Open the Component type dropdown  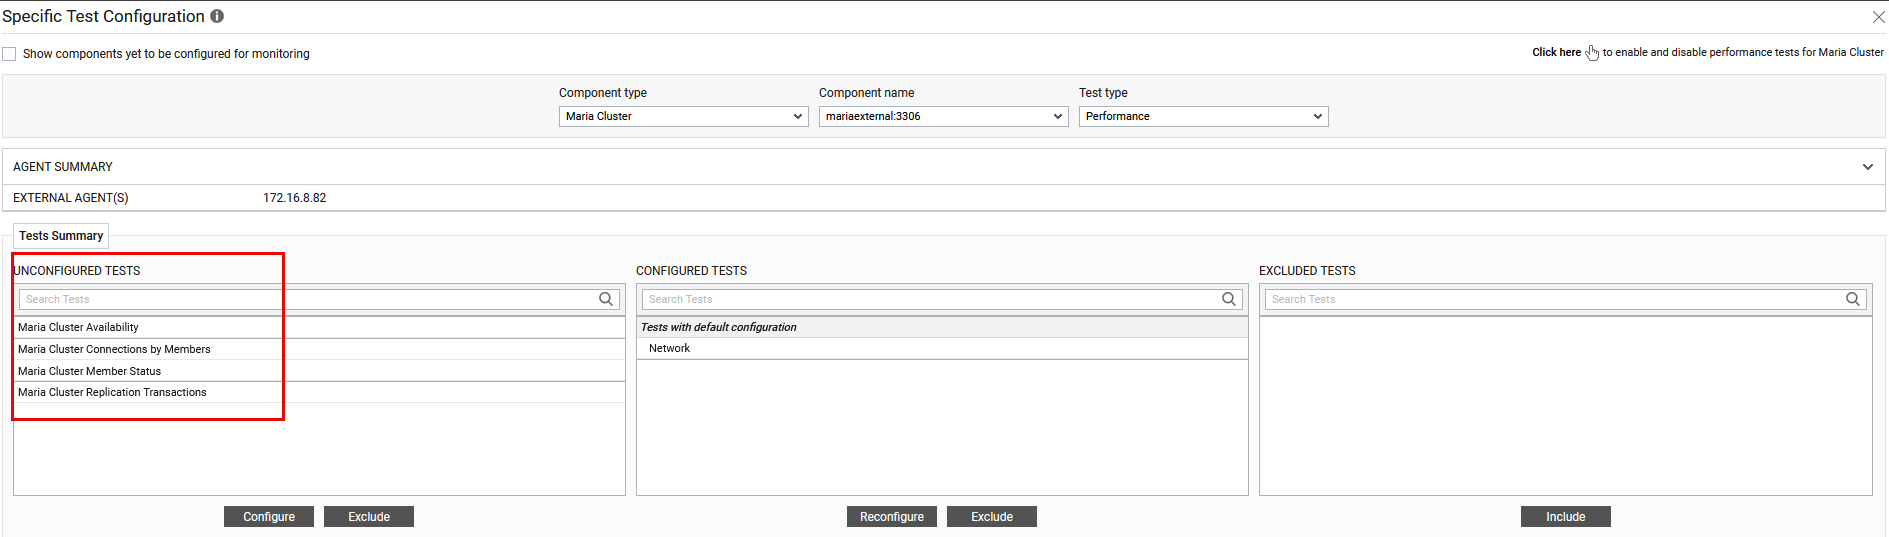click(683, 117)
